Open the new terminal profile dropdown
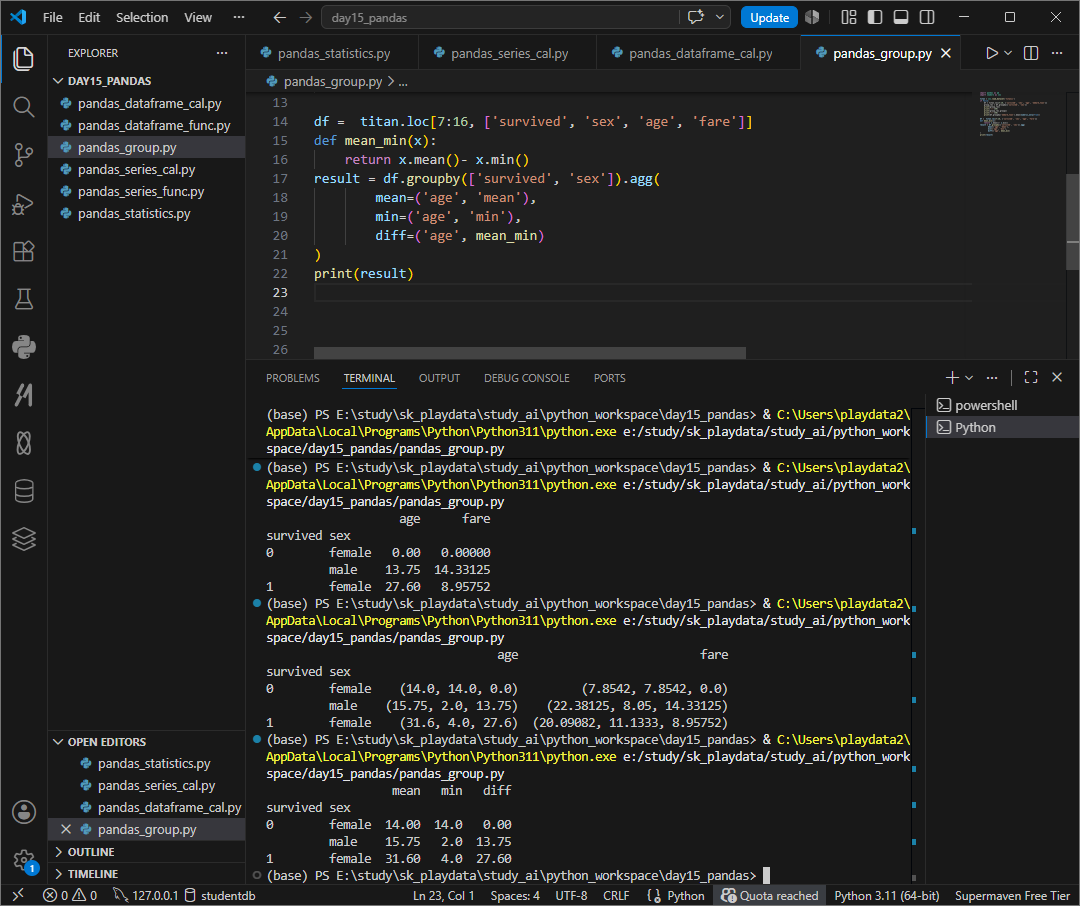The width and height of the screenshot is (1080, 906). tap(969, 378)
